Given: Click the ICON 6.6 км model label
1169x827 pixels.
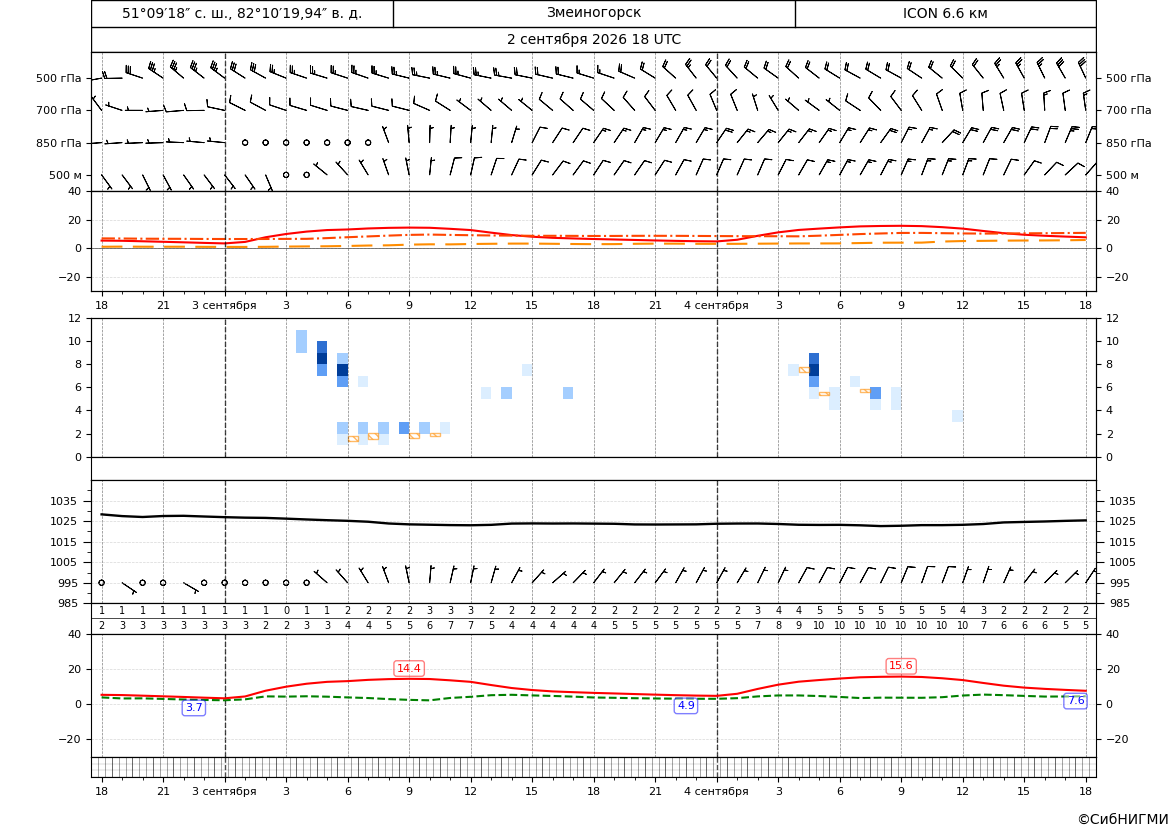Looking at the screenshot, I should point(945,13).
